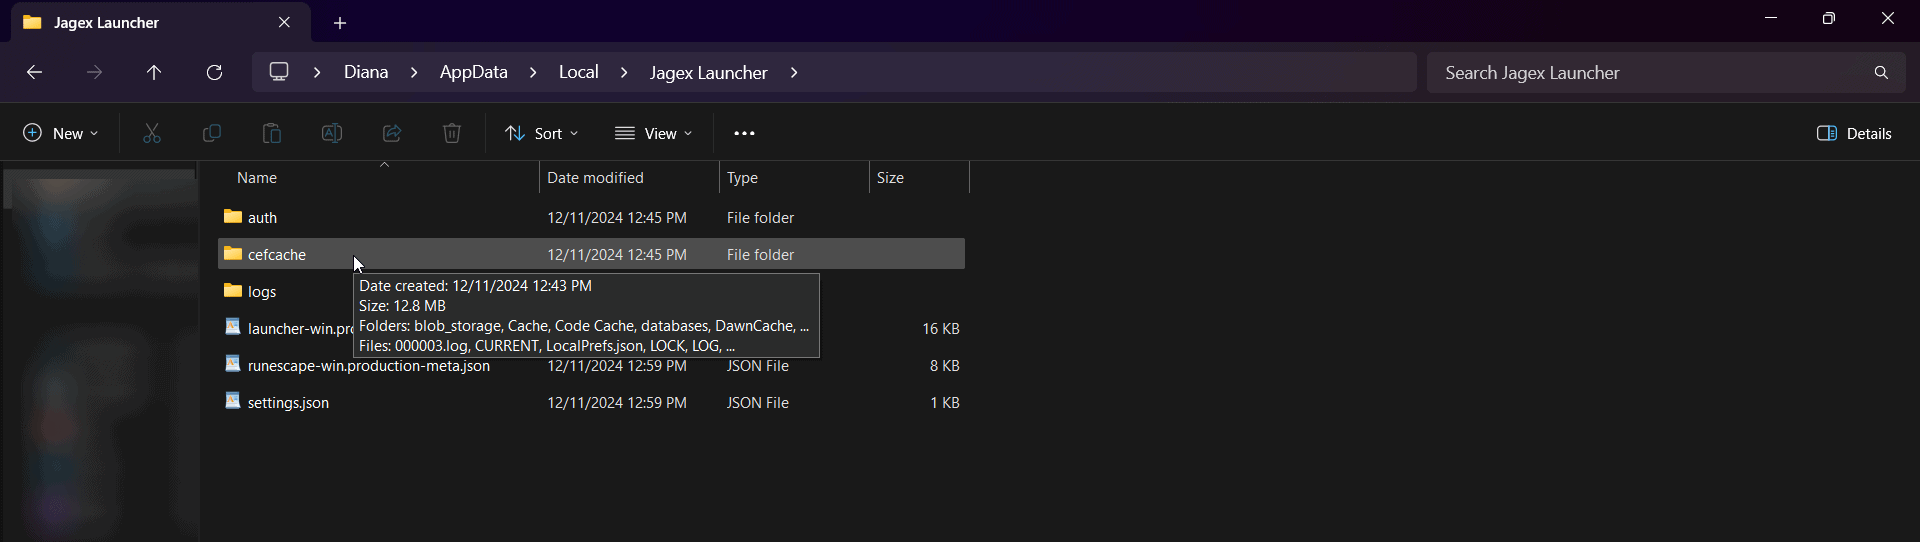Click the search magnifier icon
The width and height of the screenshot is (1920, 542).
pos(1881,72)
